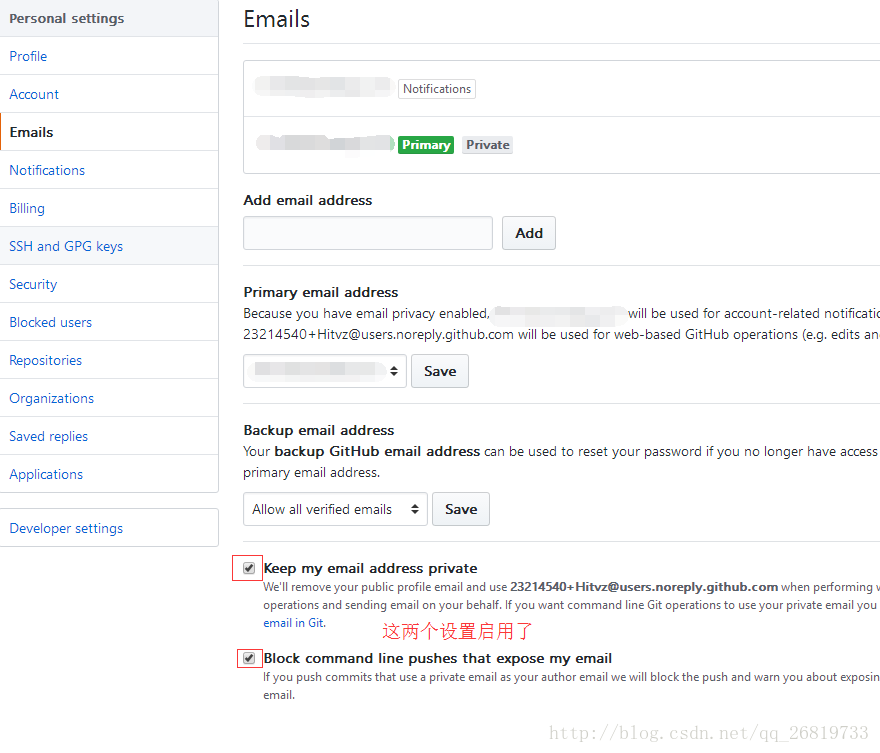Viewport: 880px width, 753px height.
Task: Save the backup email address setting
Action: pyautogui.click(x=461, y=509)
